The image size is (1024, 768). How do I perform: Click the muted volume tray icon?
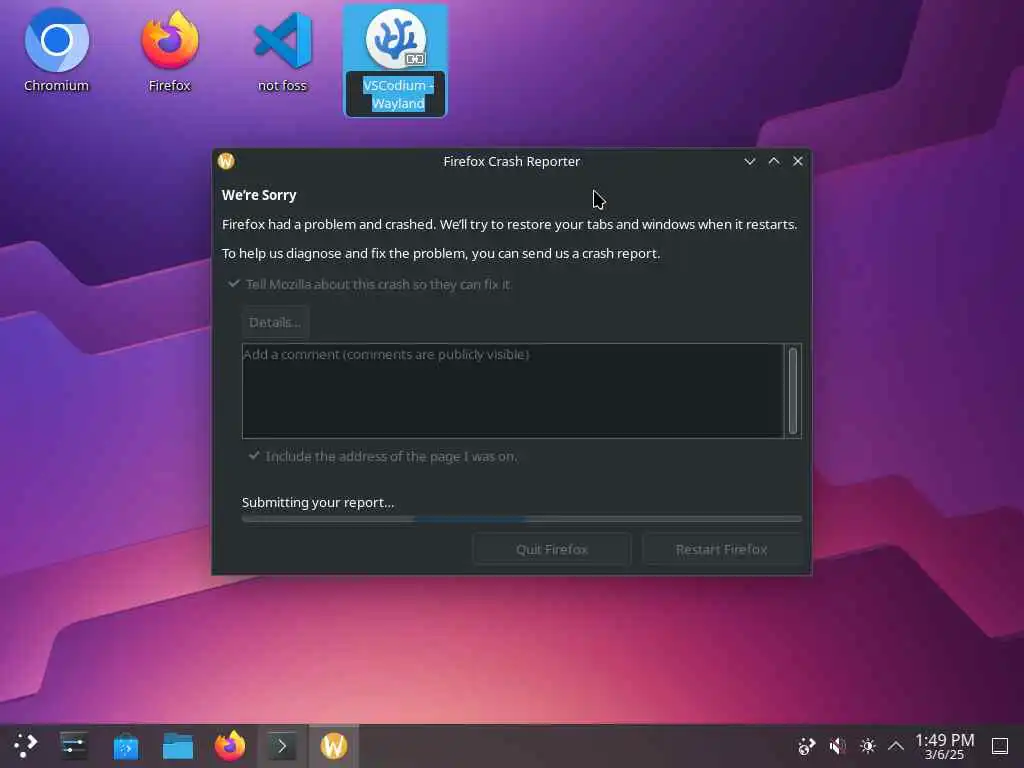(x=837, y=746)
